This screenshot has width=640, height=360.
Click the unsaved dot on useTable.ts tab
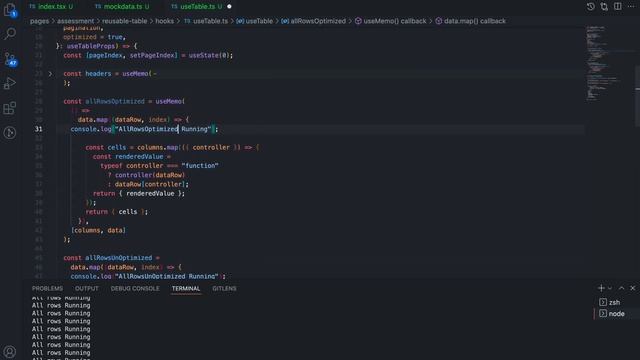click(x=229, y=7)
